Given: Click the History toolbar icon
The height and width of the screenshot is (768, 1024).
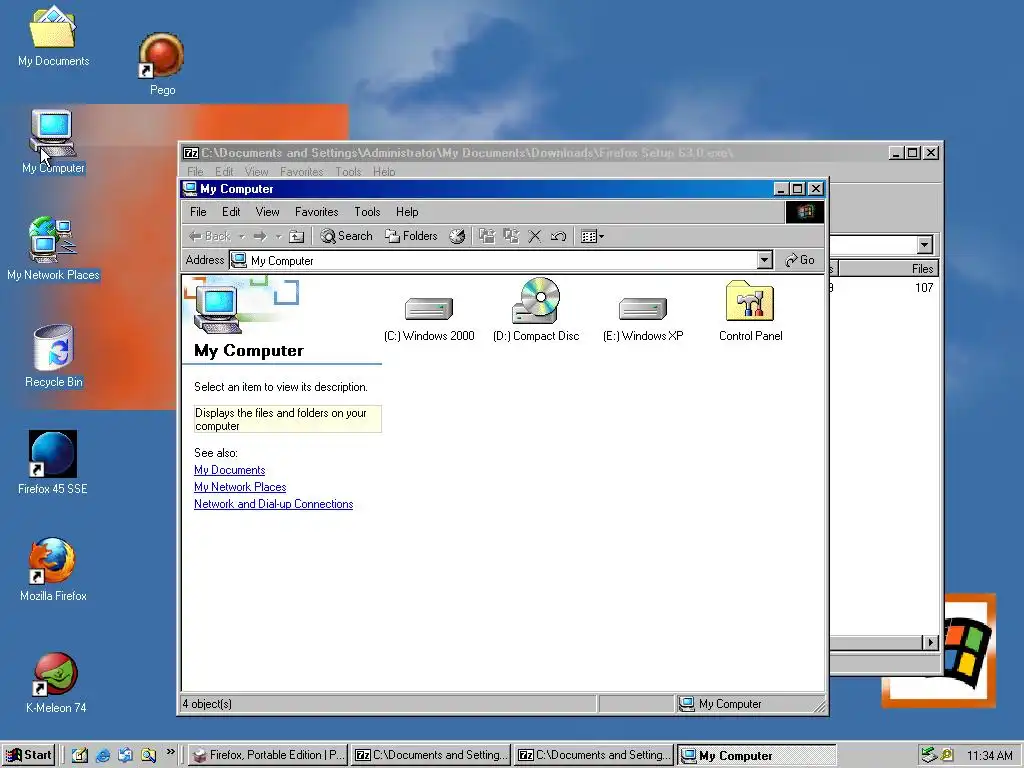Looking at the screenshot, I should click(457, 236).
